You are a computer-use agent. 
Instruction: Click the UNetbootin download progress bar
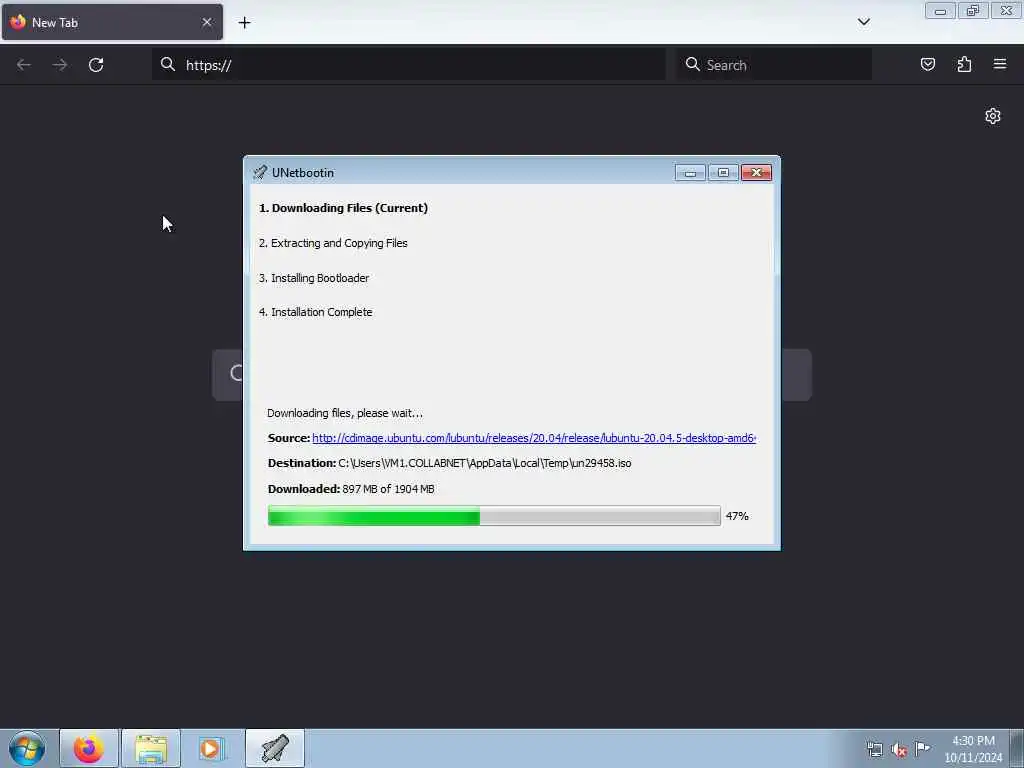[494, 516]
